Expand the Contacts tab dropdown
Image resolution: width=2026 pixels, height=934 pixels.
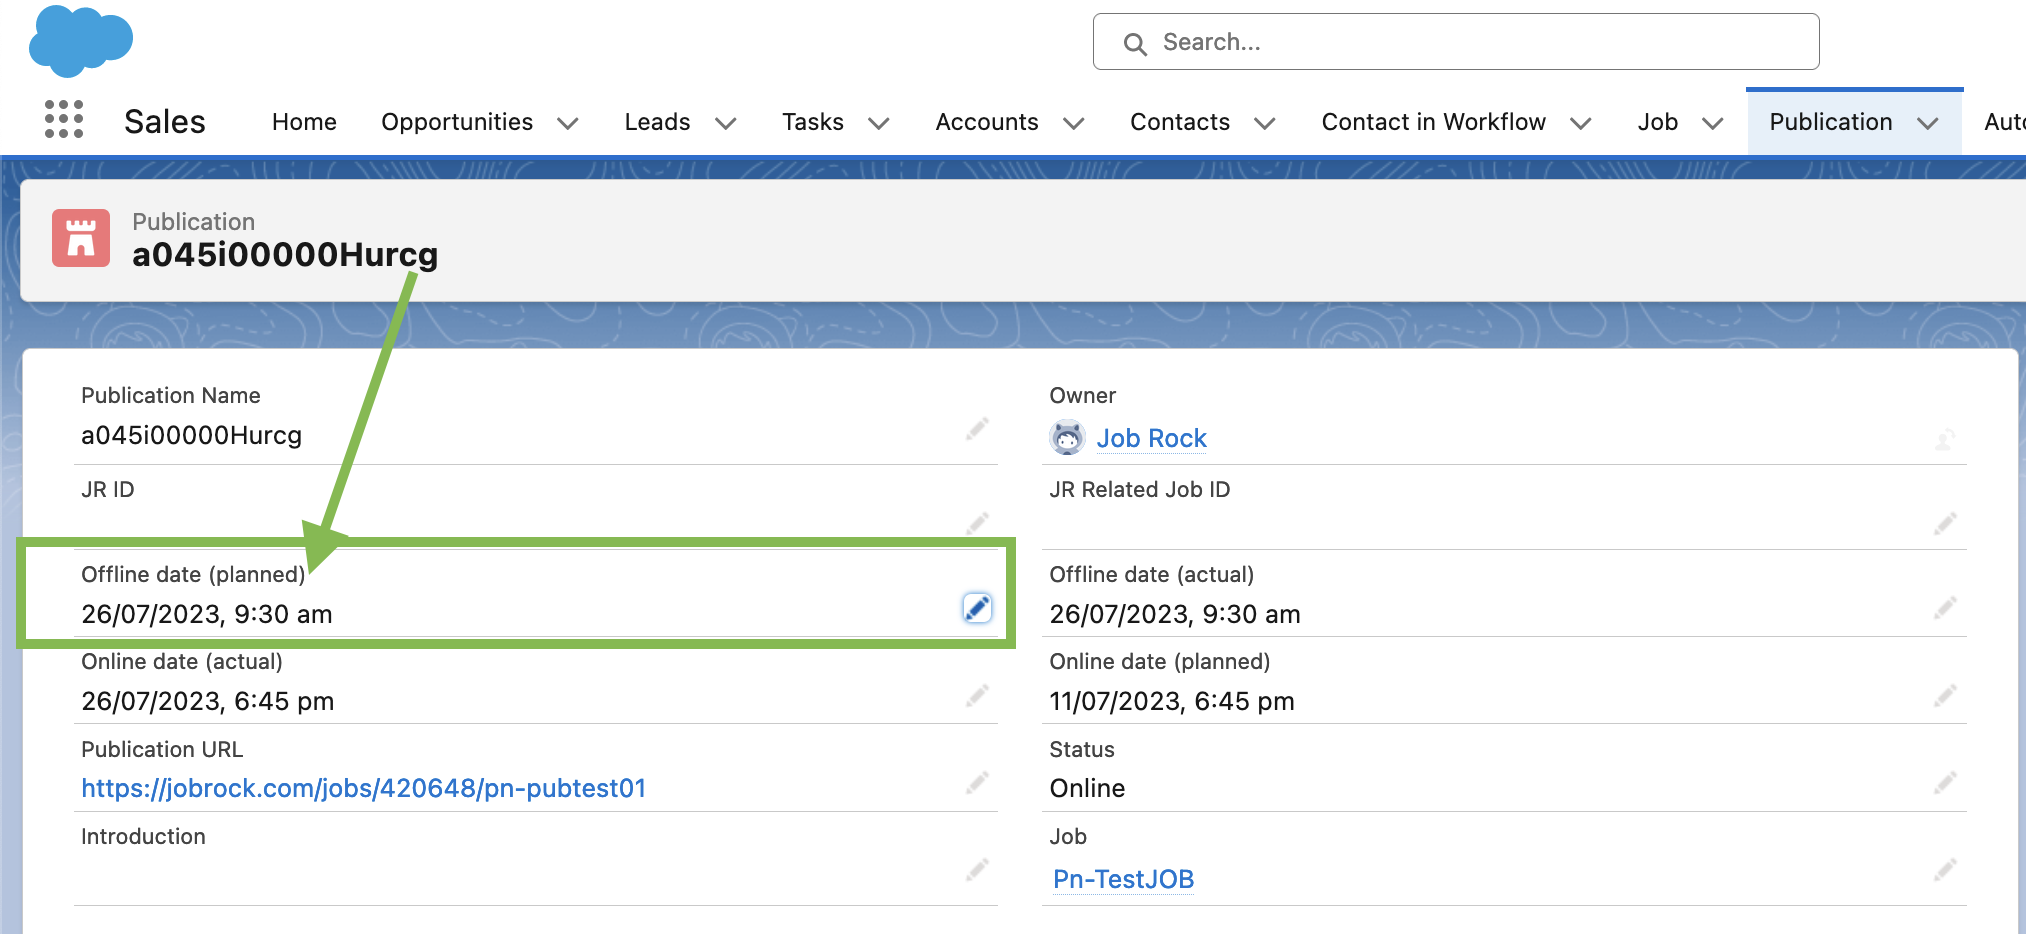coord(1265,123)
